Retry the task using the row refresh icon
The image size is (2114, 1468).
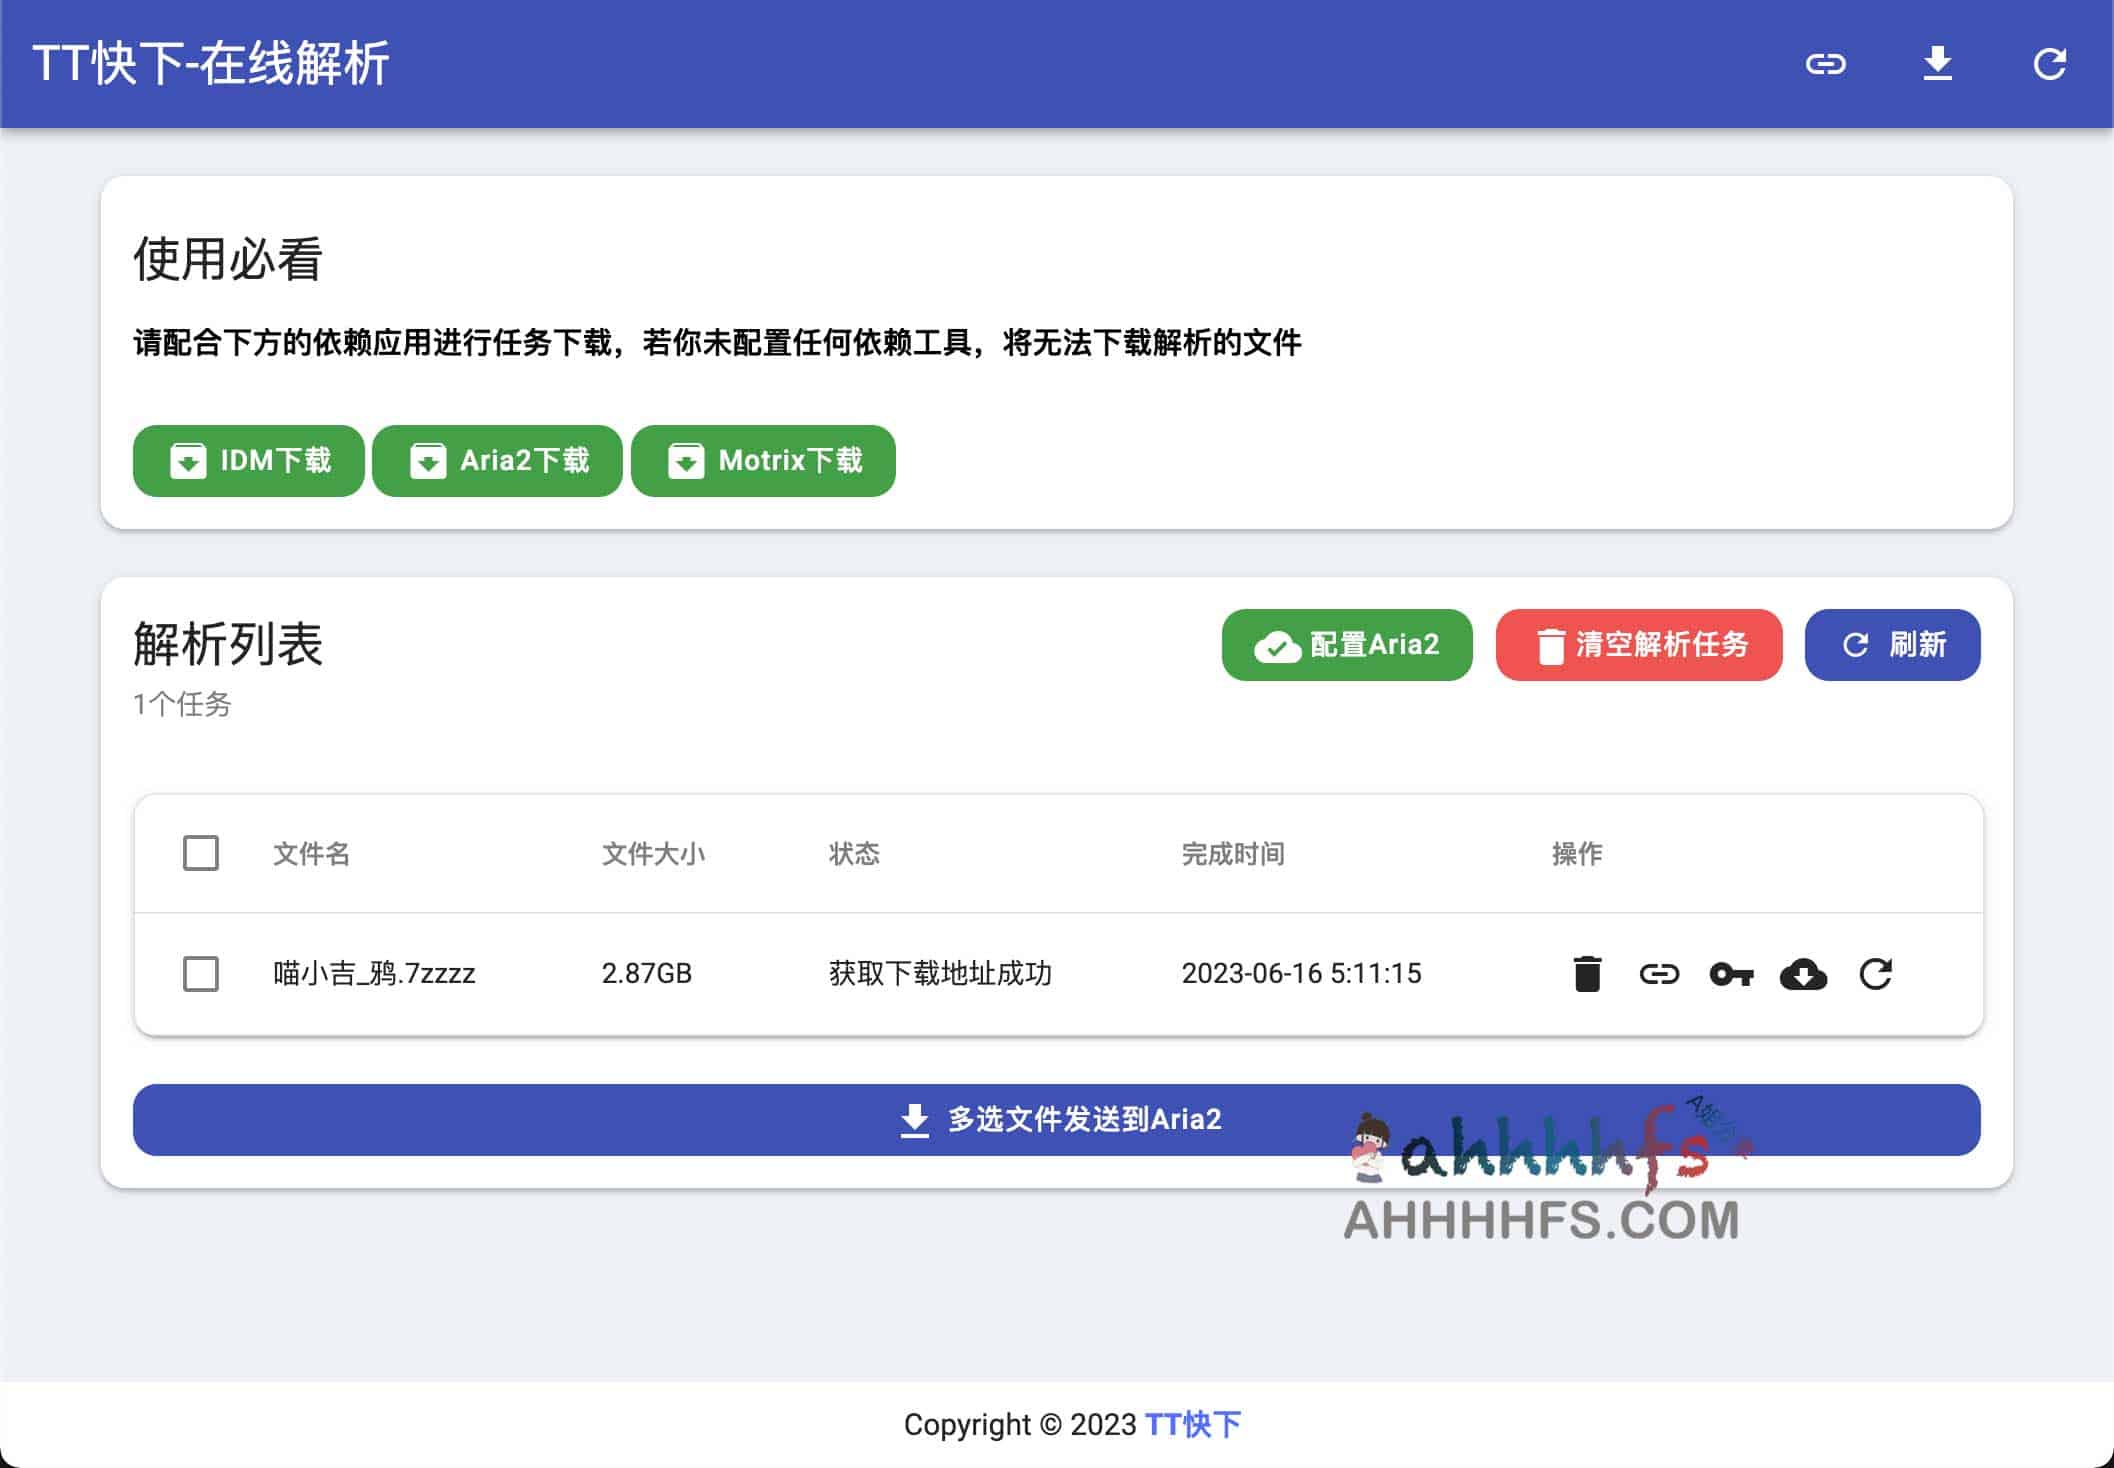click(x=1876, y=973)
